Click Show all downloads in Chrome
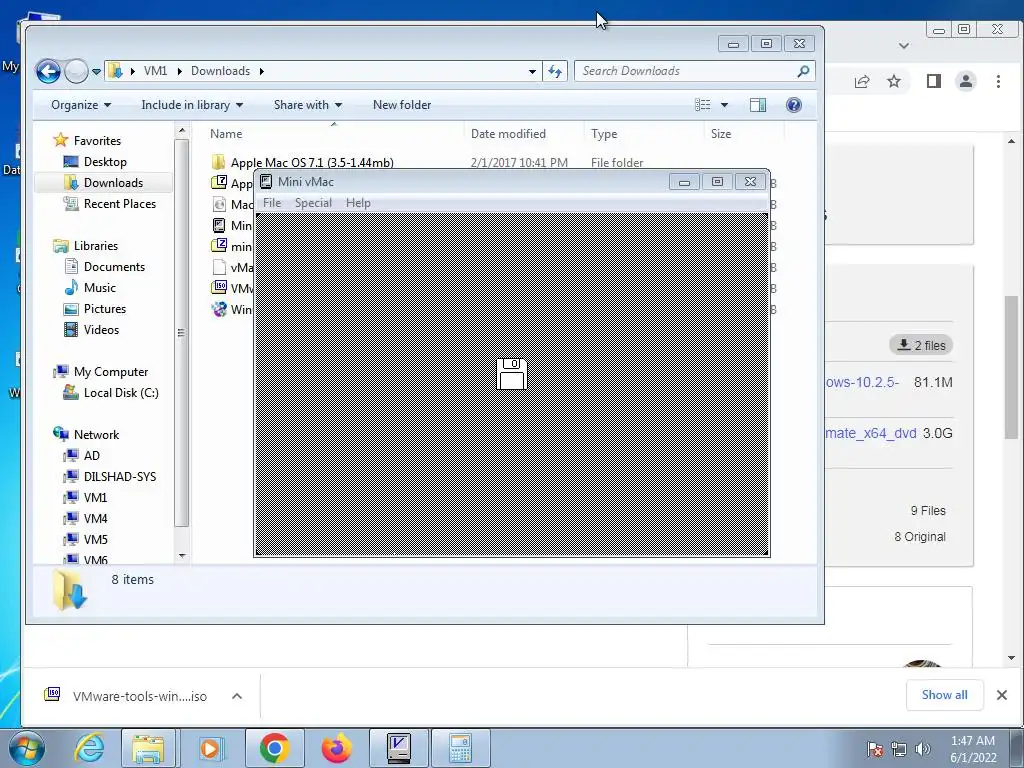The image size is (1024, 768). 944,695
